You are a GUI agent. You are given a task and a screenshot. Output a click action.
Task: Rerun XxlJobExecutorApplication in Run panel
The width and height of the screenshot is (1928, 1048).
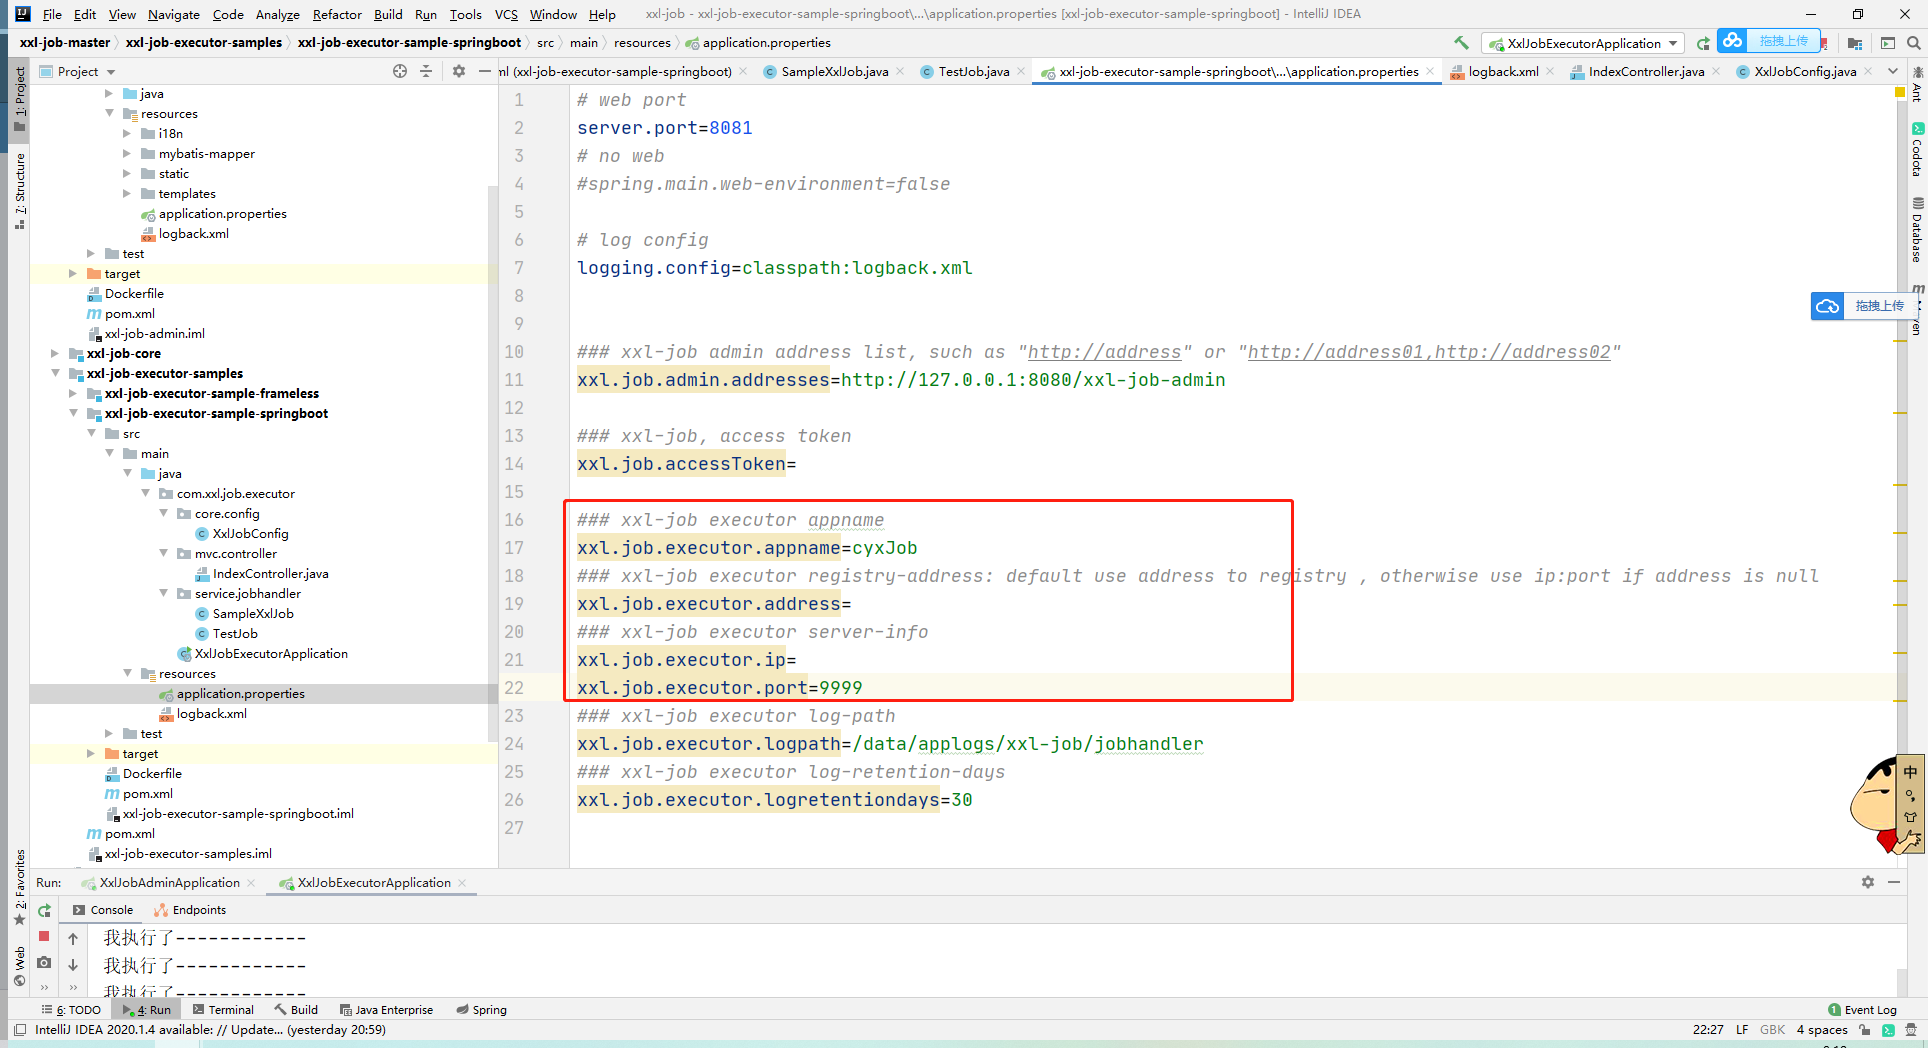44,910
